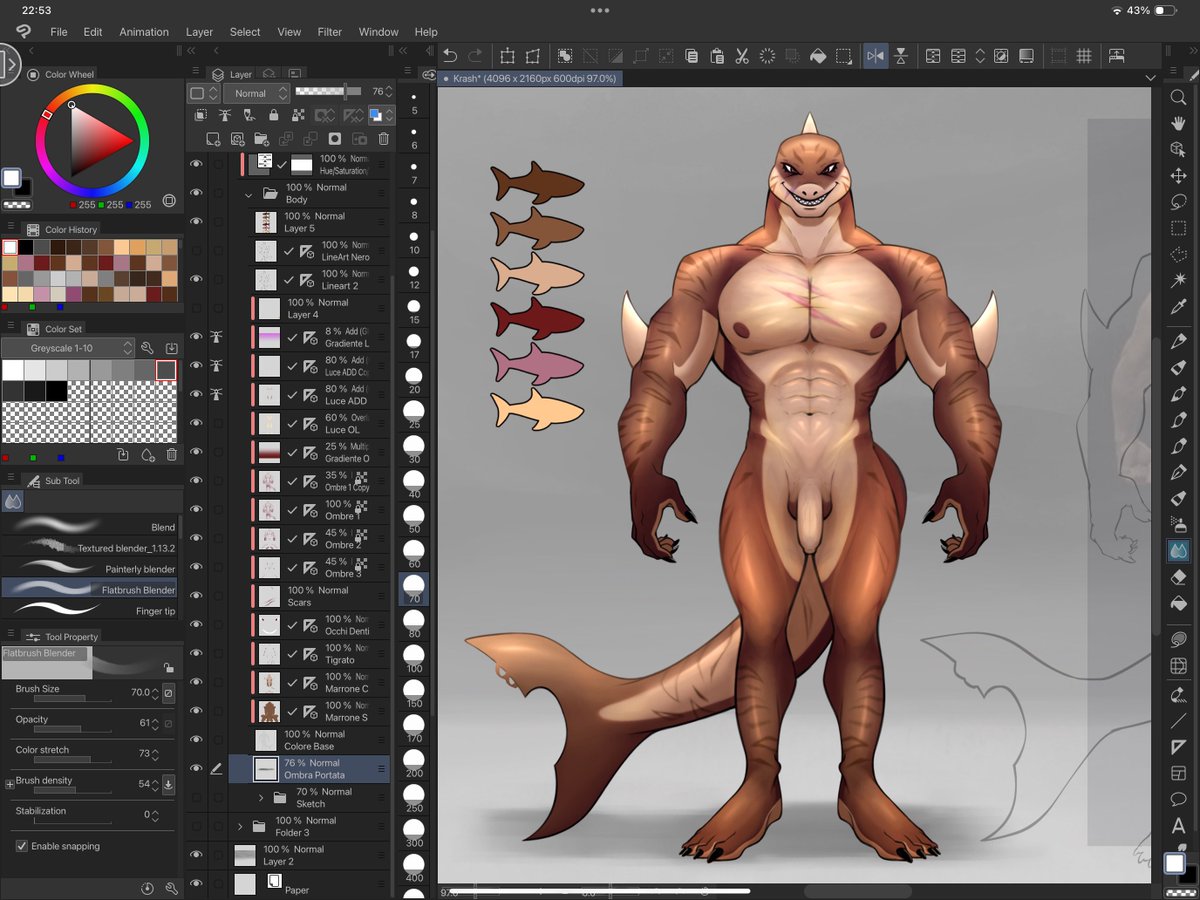1200x900 pixels.
Task: Adjust the layer opacity 76 stepper
Action: tap(391, 92)
